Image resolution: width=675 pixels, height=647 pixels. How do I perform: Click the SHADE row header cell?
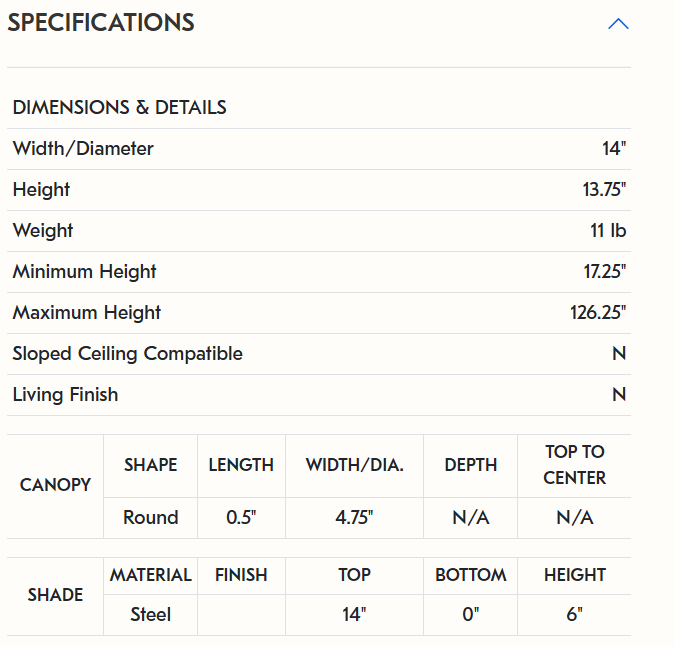click(55, 595)
